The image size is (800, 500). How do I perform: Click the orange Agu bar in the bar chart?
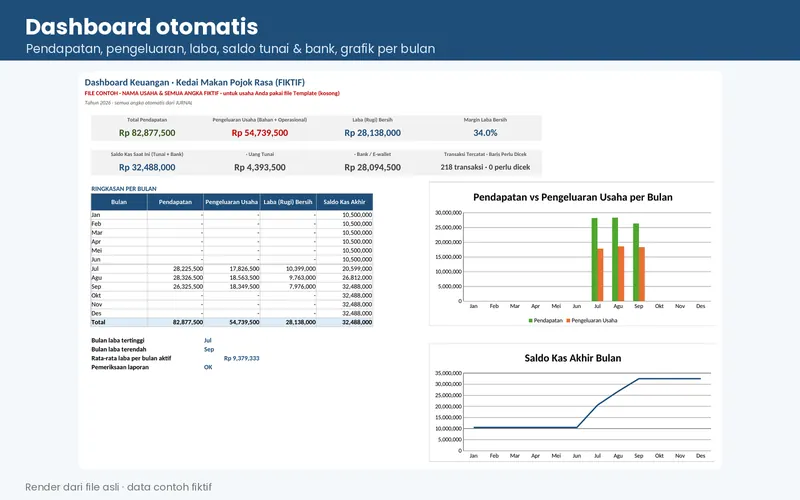pos(621,274)
